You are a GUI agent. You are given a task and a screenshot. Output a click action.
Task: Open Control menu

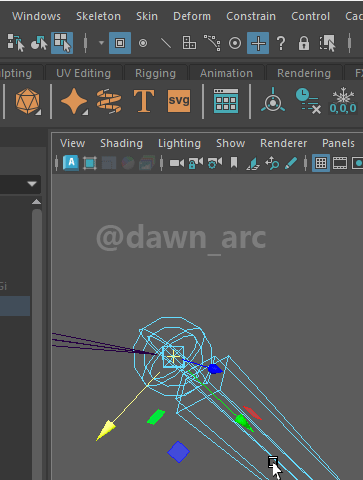(310, 16)
